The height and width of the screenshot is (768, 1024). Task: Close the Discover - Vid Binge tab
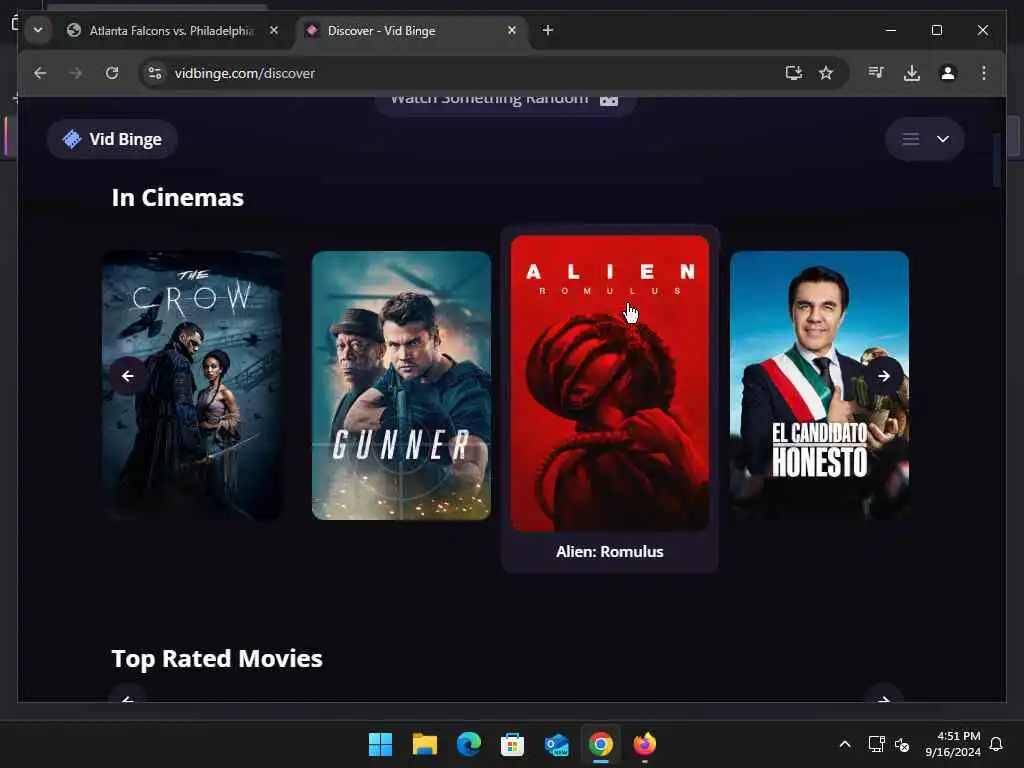tap(512, 30)
